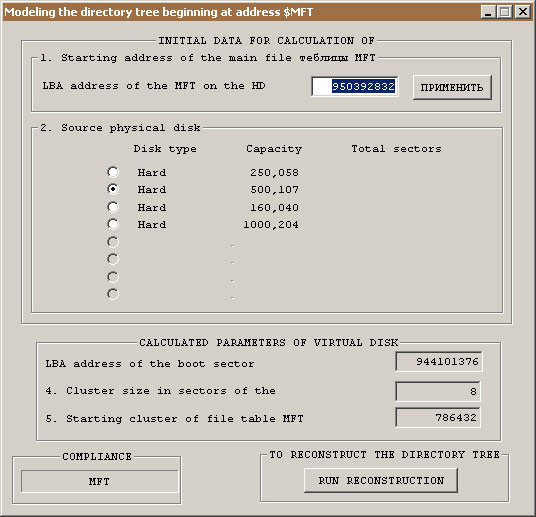Screen dimensions: 536x517
Task: Click the capacity value 500,107
Action: pos(274,190)
